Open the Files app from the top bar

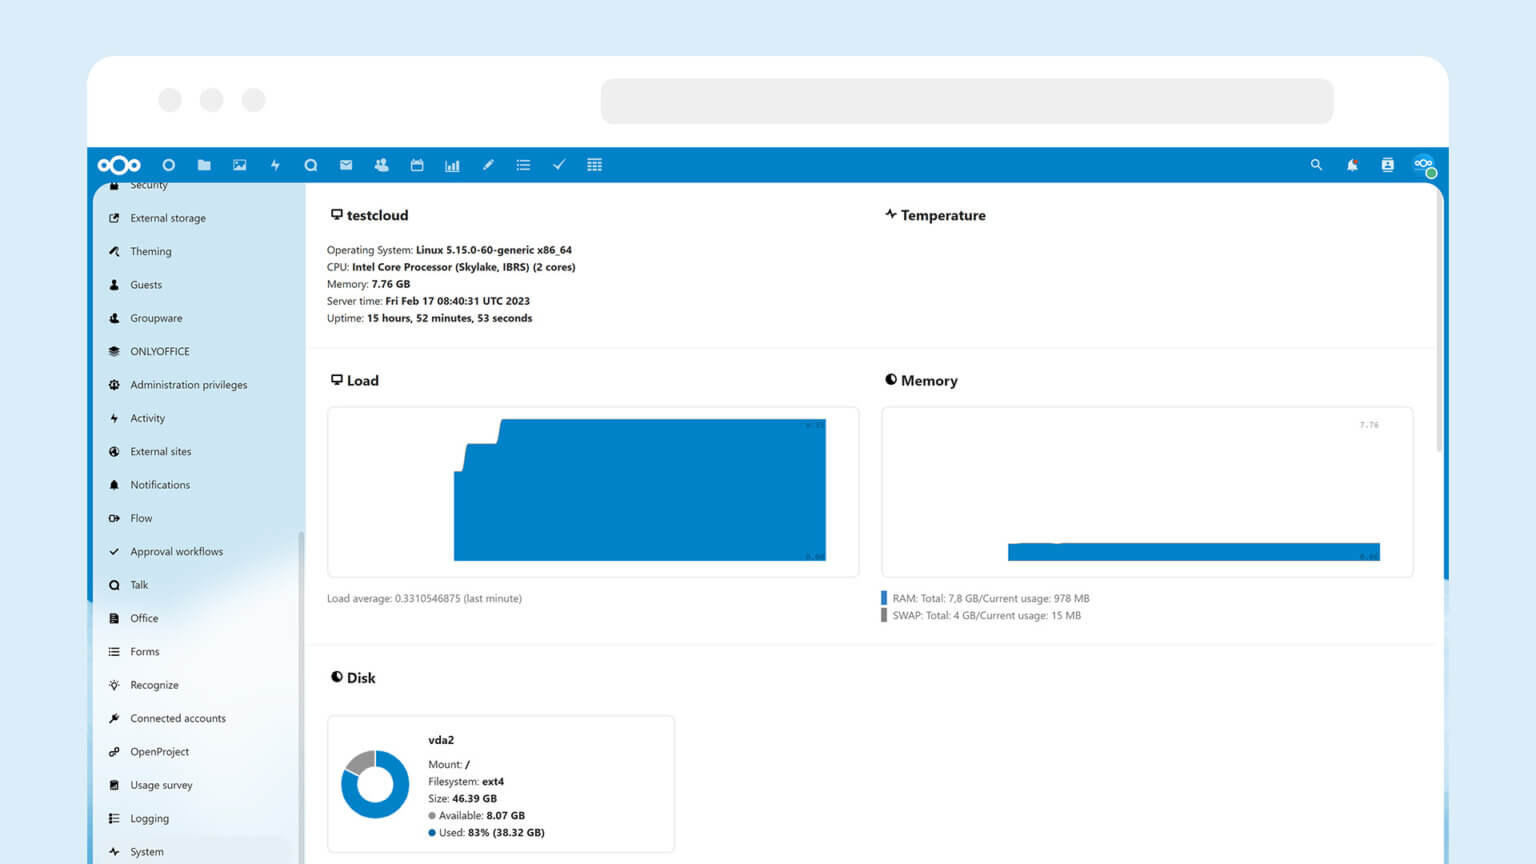(x=204, y=165)
